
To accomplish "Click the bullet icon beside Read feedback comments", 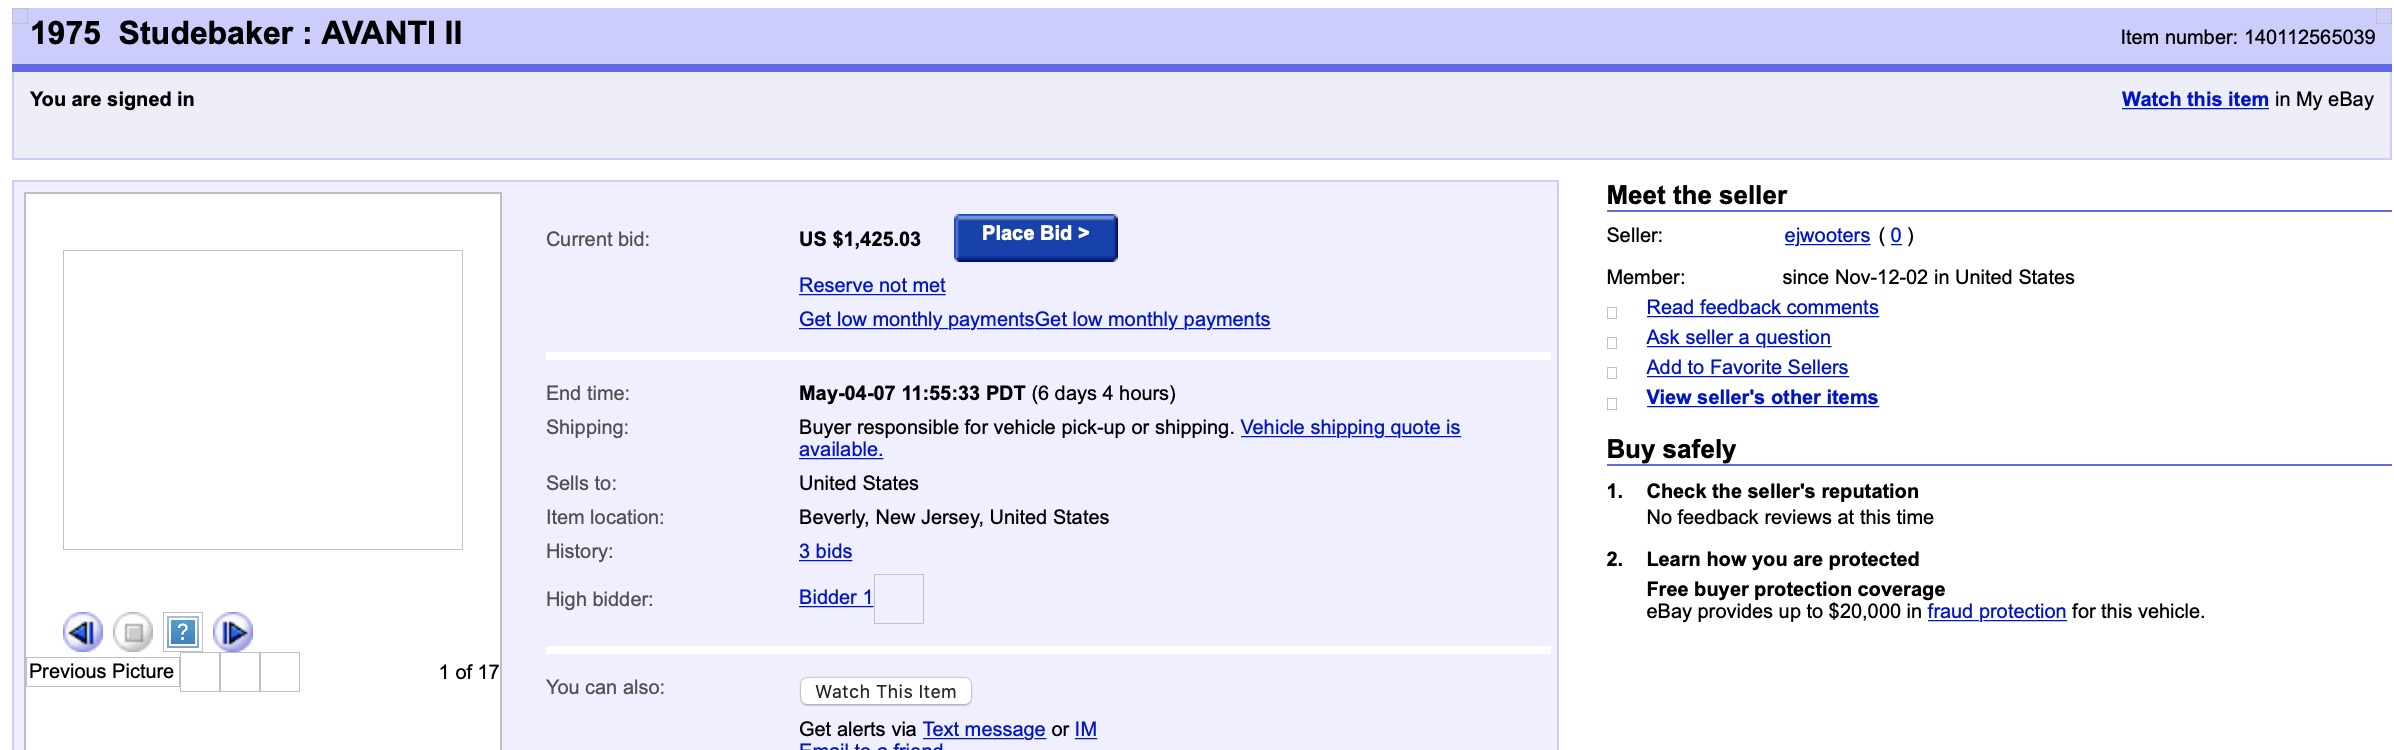I will [1612, 313].
